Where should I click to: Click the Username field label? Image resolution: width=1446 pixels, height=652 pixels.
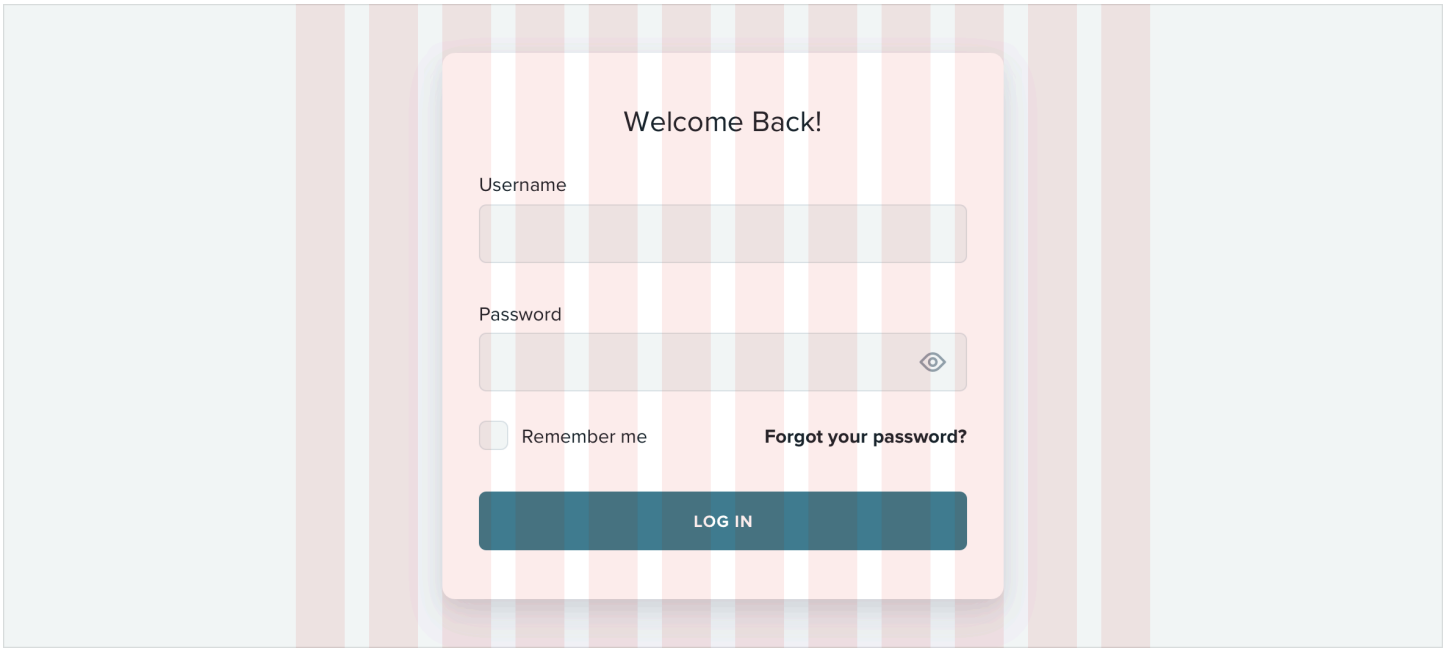point(522,185)
